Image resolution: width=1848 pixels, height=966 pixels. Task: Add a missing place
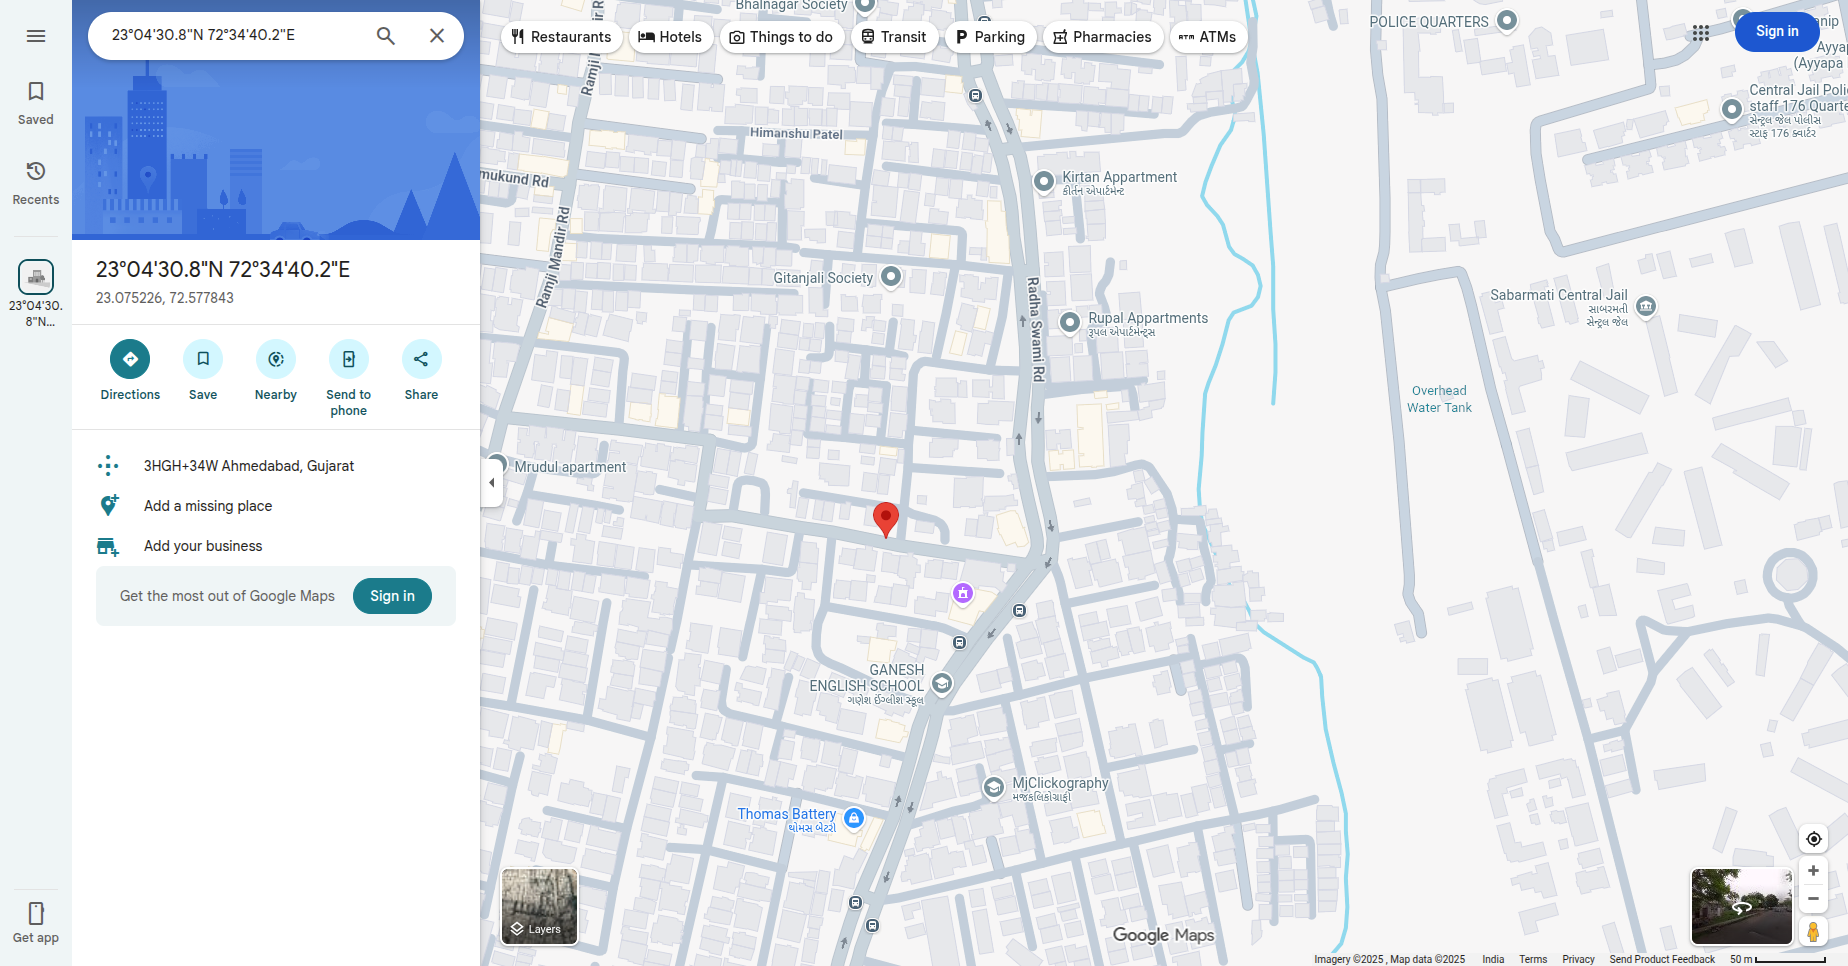pos(276,506)
